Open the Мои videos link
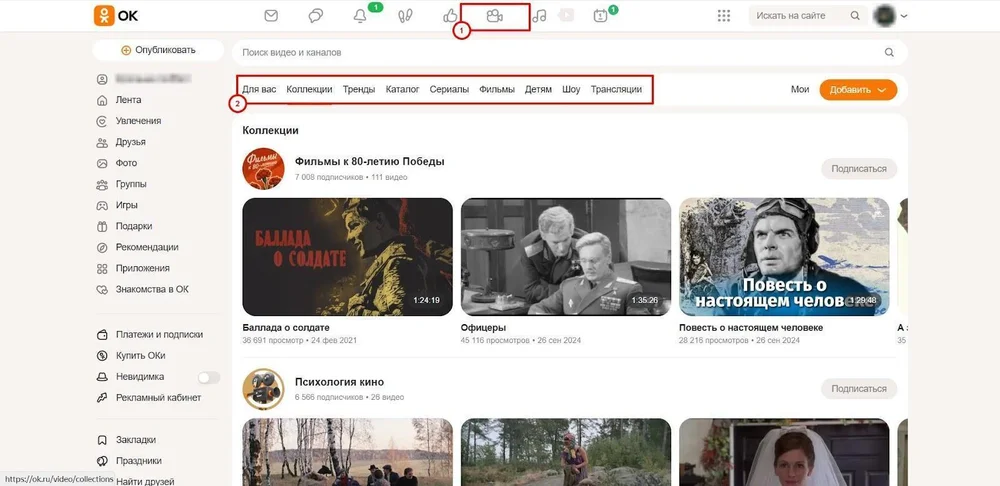Viewport: 1000px width, 486px height. point(800,89)
